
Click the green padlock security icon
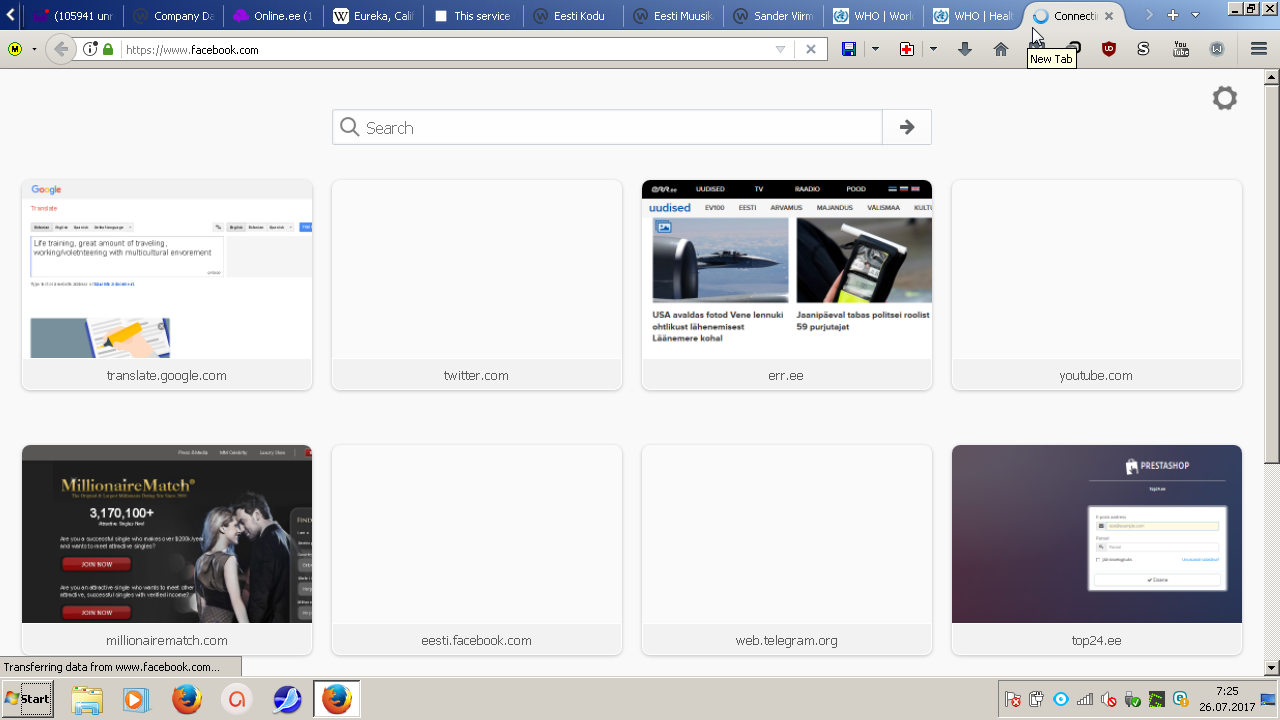coord(108,49)
